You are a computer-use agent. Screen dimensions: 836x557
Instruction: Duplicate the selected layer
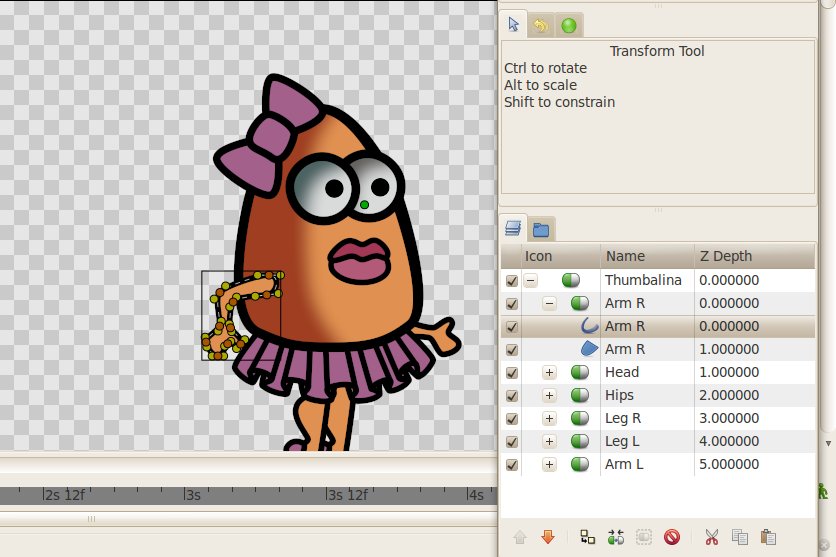tap(588, 537)
